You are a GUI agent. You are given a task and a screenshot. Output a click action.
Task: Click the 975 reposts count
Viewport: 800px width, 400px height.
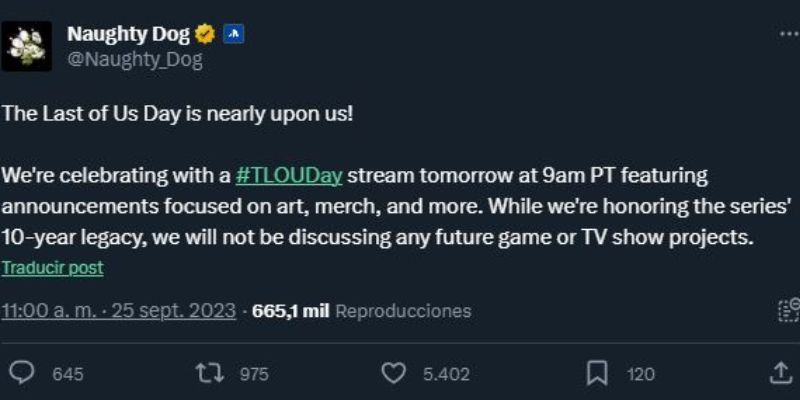[254, 374]
